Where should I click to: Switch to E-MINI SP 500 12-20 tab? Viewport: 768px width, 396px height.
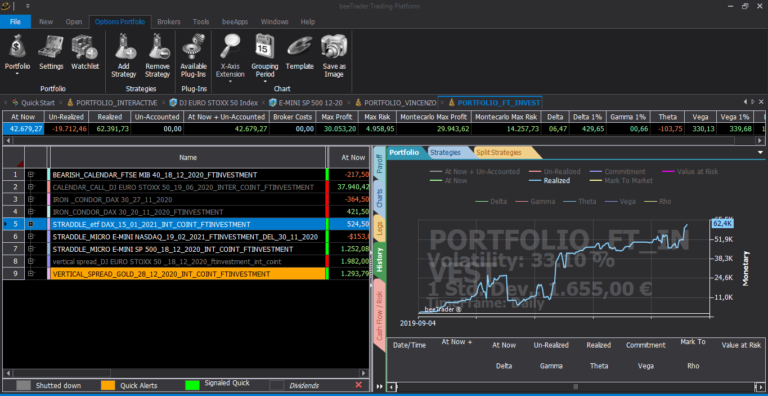coord(306,102)
